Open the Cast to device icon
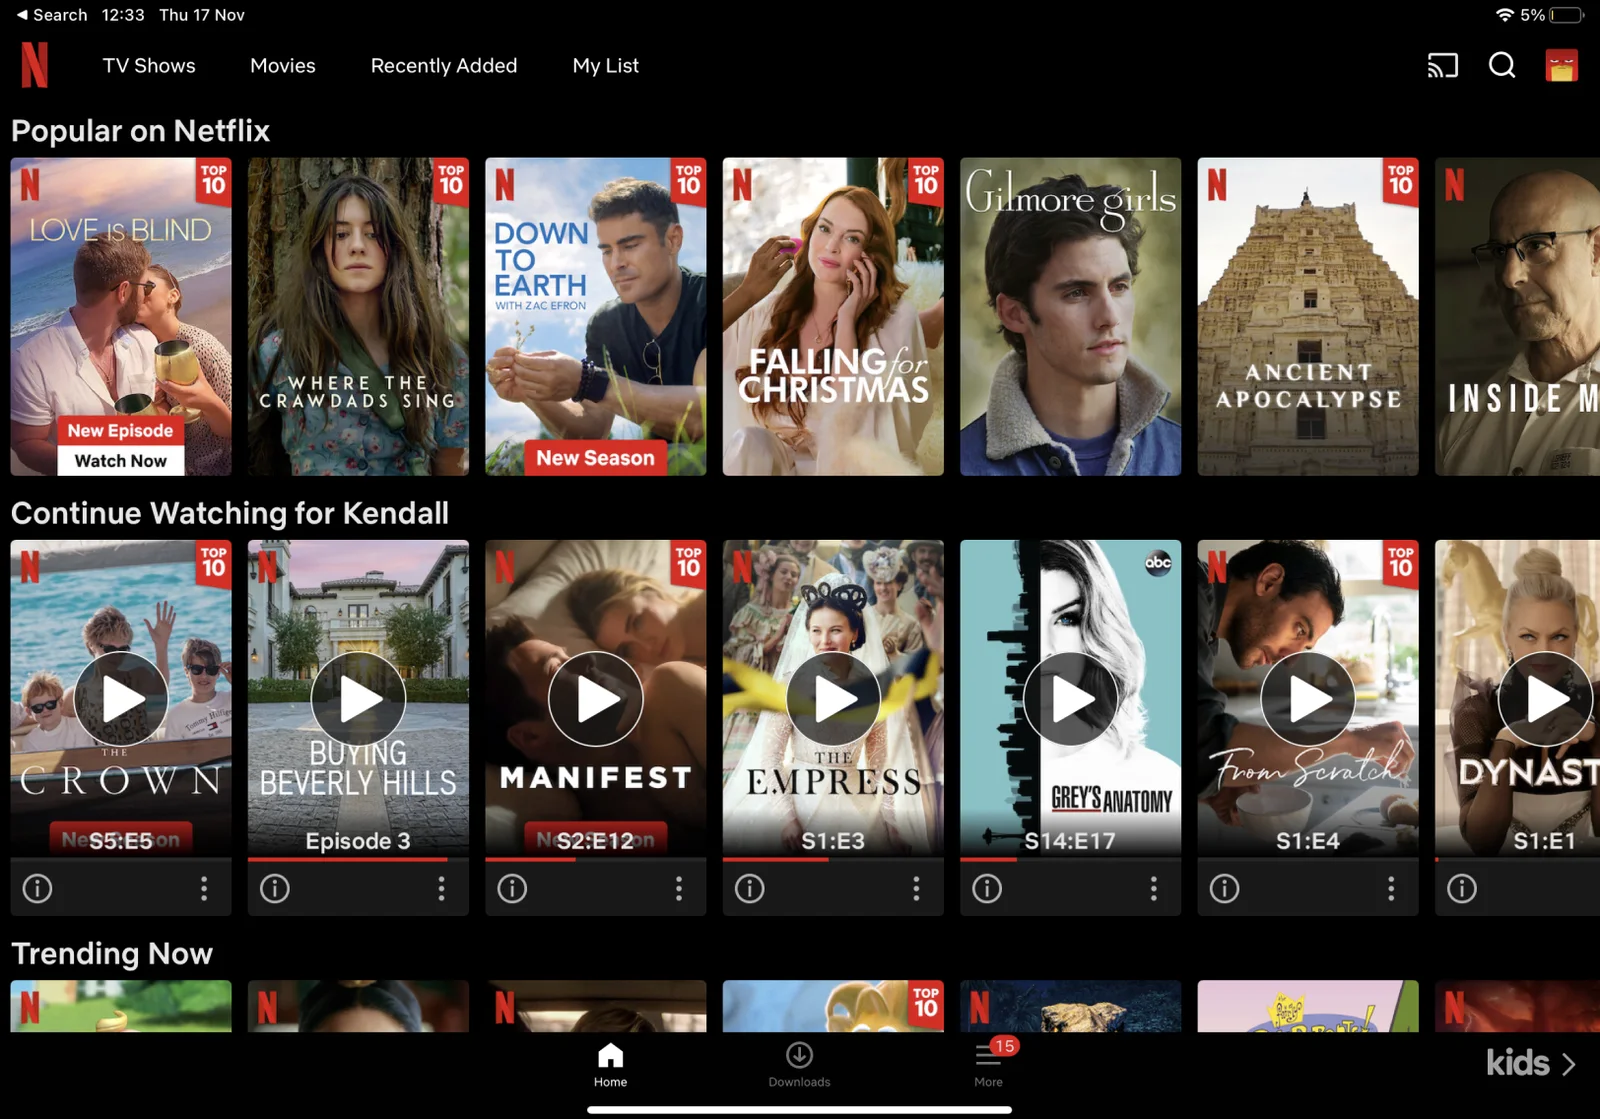Screen dimensions: 1600x1119 point(1442,66)
